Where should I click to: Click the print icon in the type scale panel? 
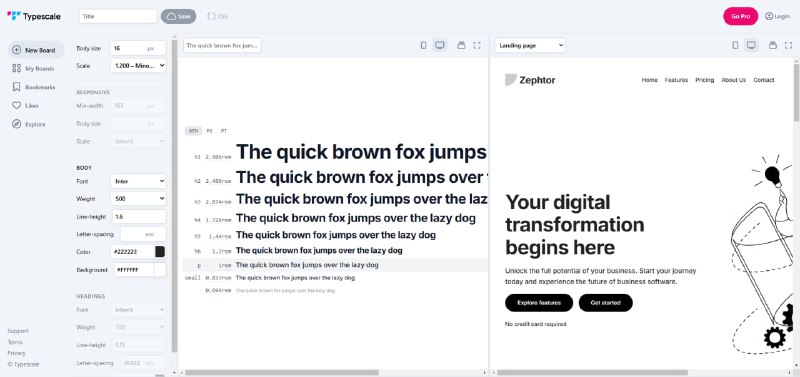coord(461,45)
